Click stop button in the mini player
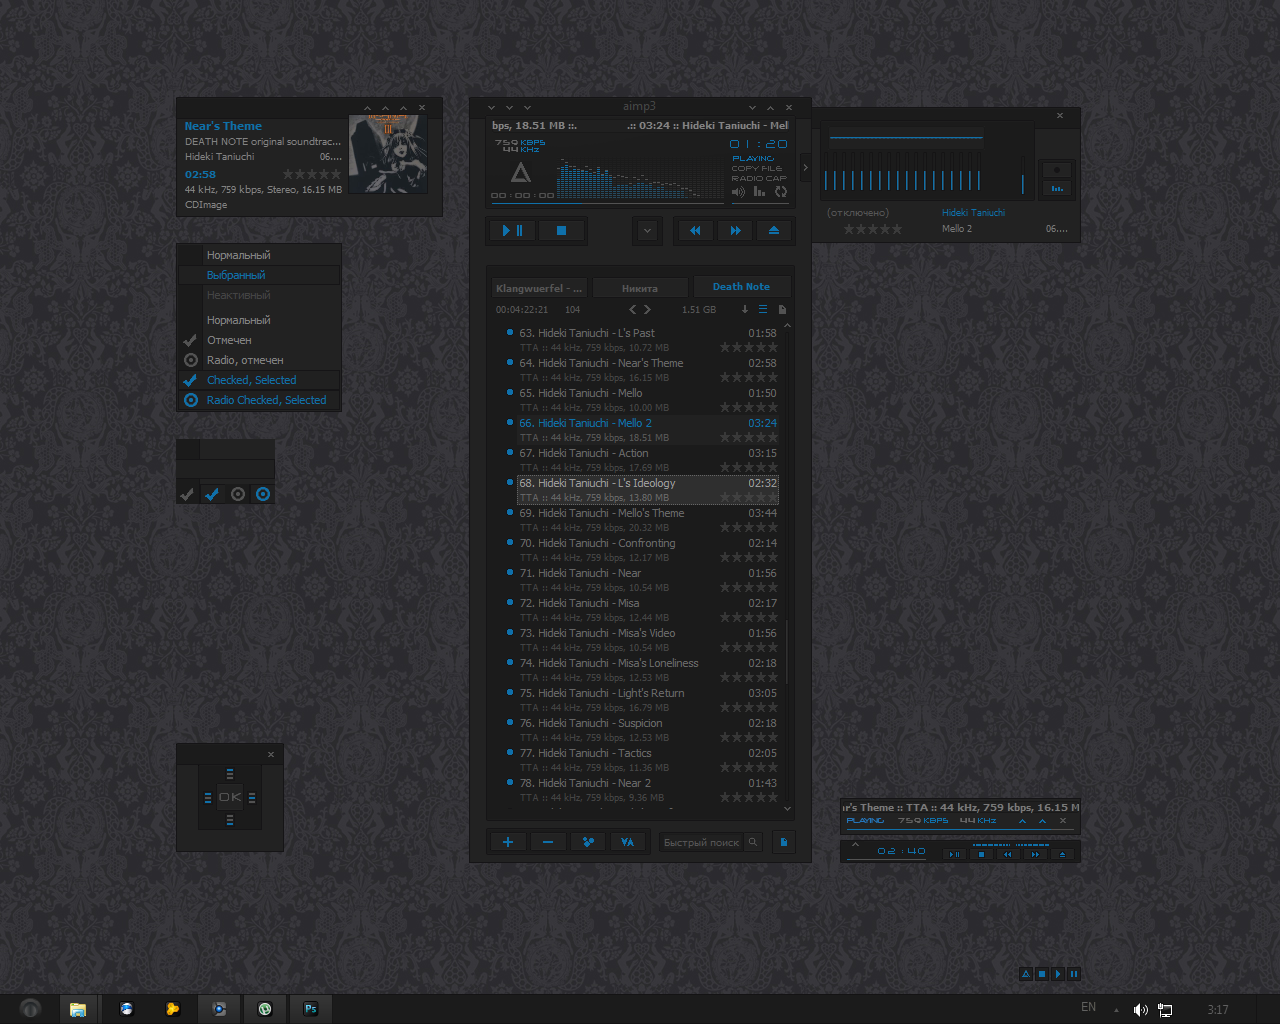Image resolution: width=1280 pixels, height=1024 pixels. [981, 854]
